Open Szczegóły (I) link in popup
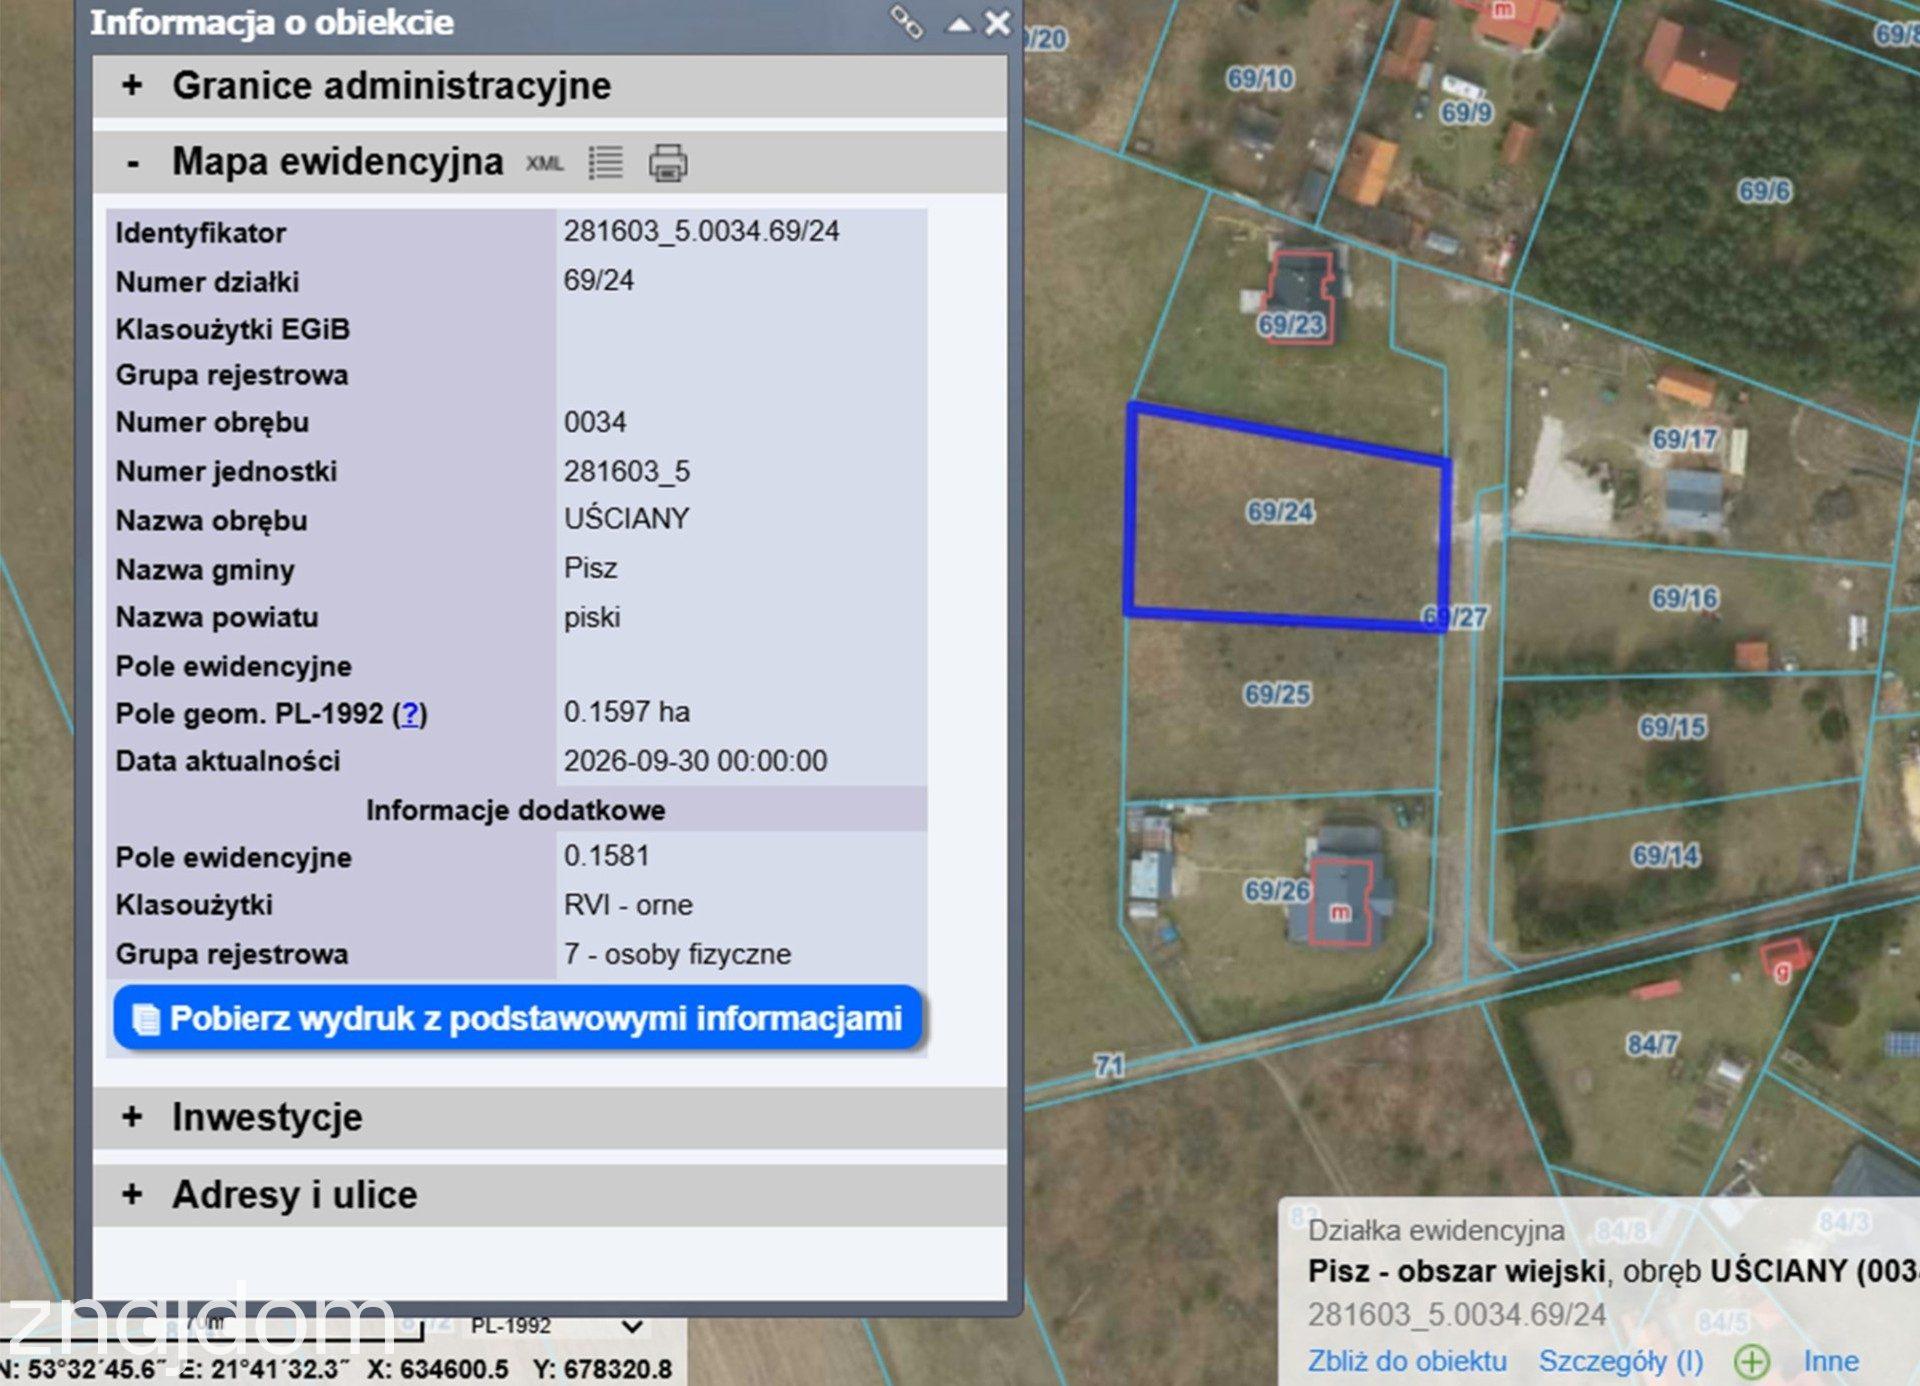The width and height of the screenshot is (1920, 1386). click(x=1620, y=1361)
